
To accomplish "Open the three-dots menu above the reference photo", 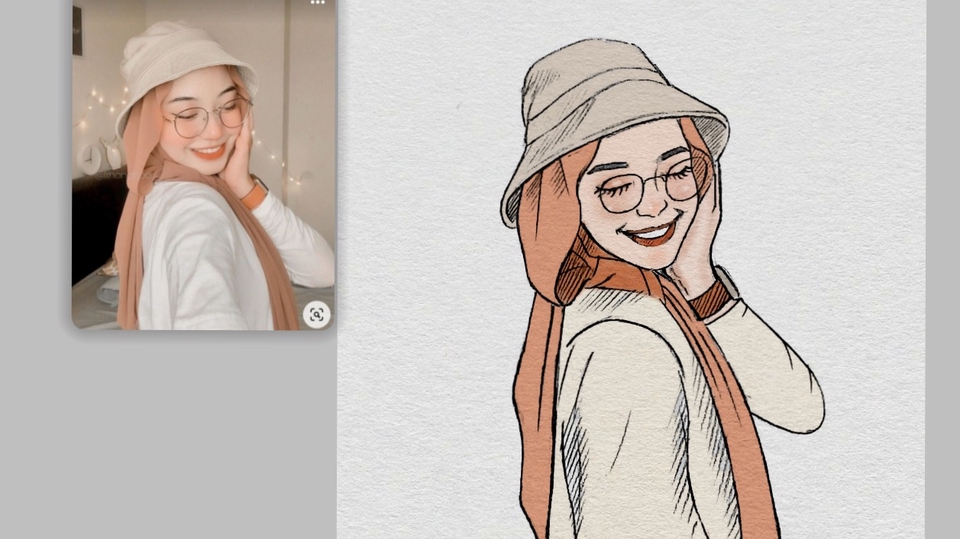I will click(x=317, y=2).
